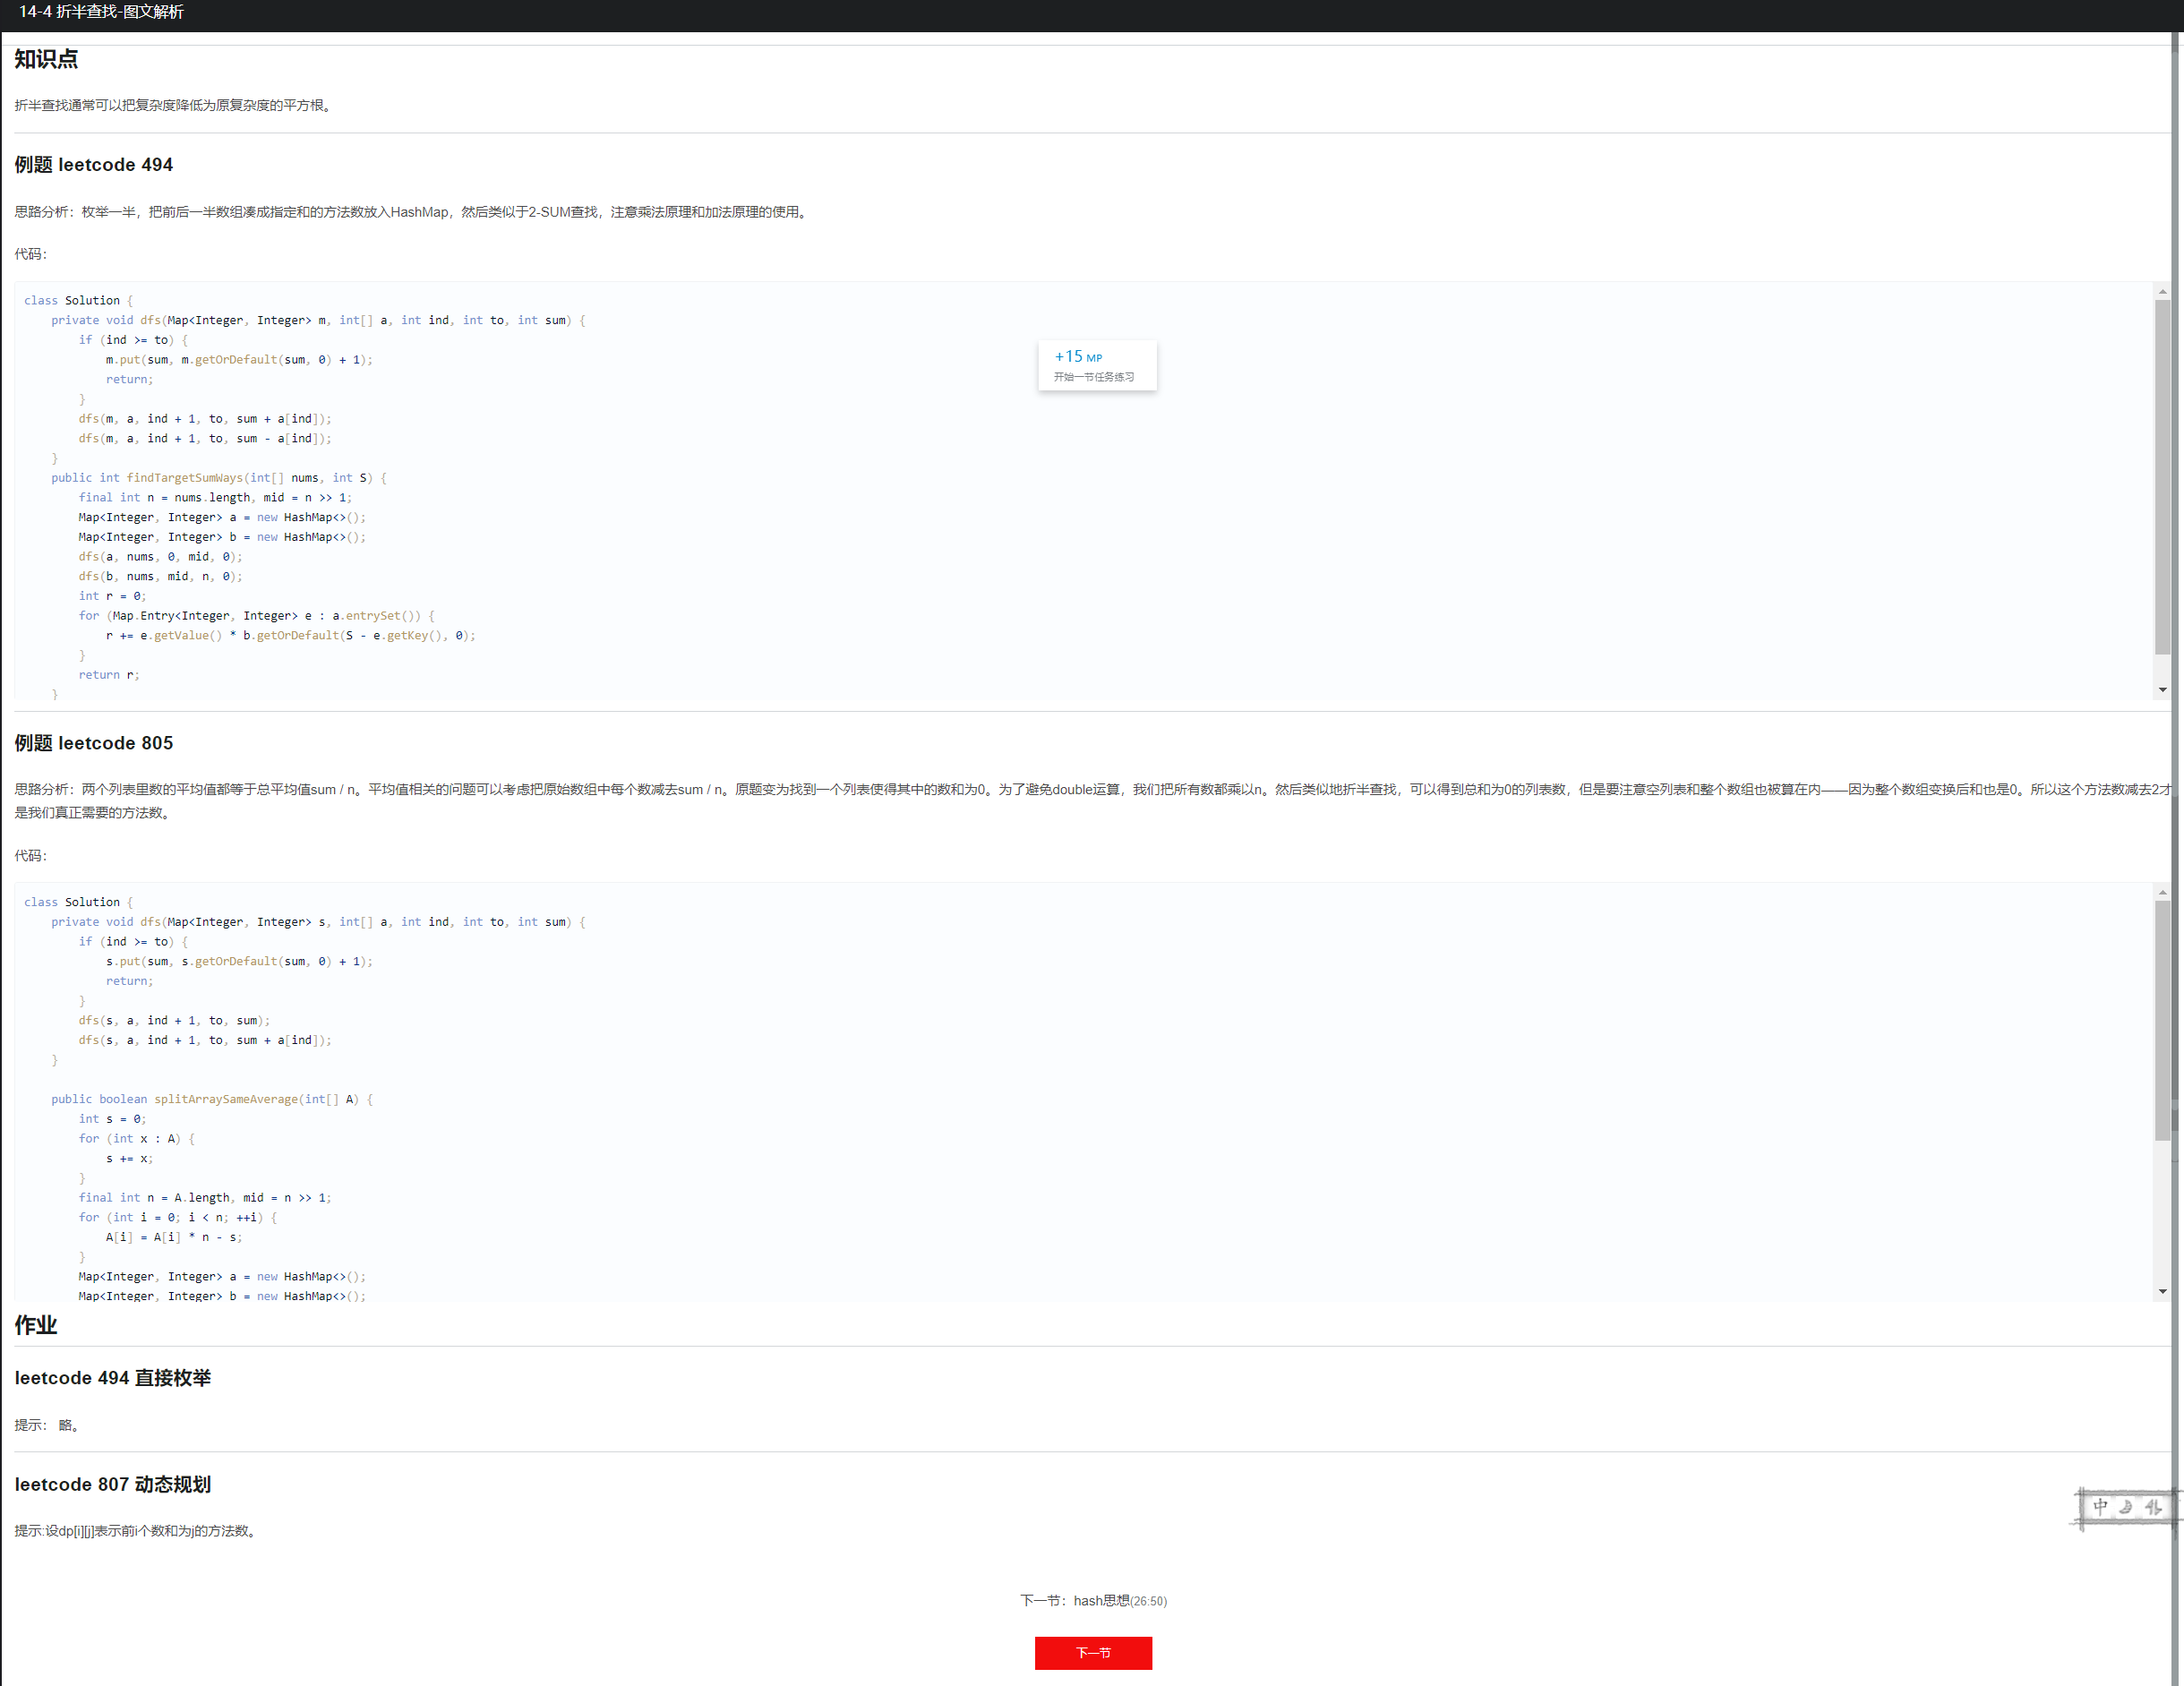The image size is (2184, 1686).
Task: Select the 例题 leetcode 494 heading
Action: (93, 165)
